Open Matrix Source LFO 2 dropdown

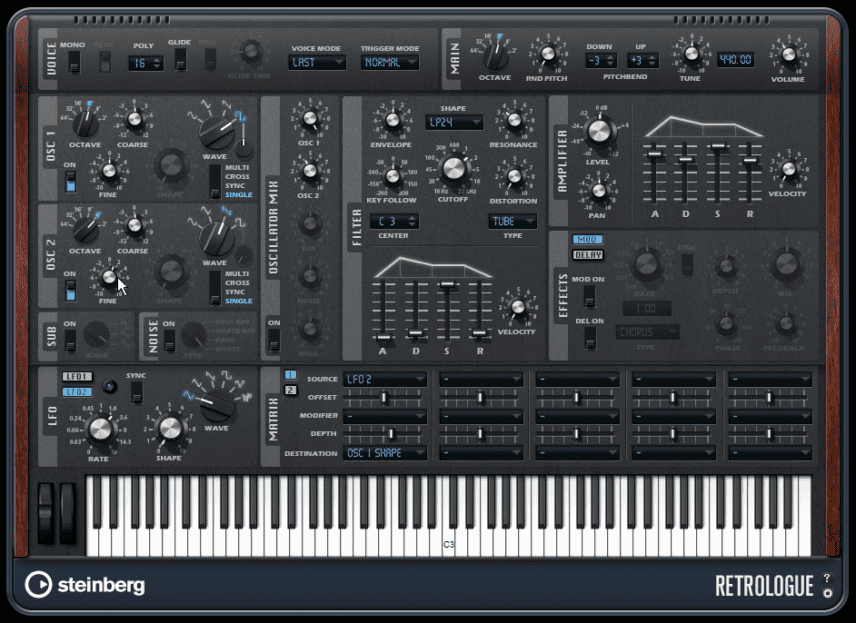385,379
